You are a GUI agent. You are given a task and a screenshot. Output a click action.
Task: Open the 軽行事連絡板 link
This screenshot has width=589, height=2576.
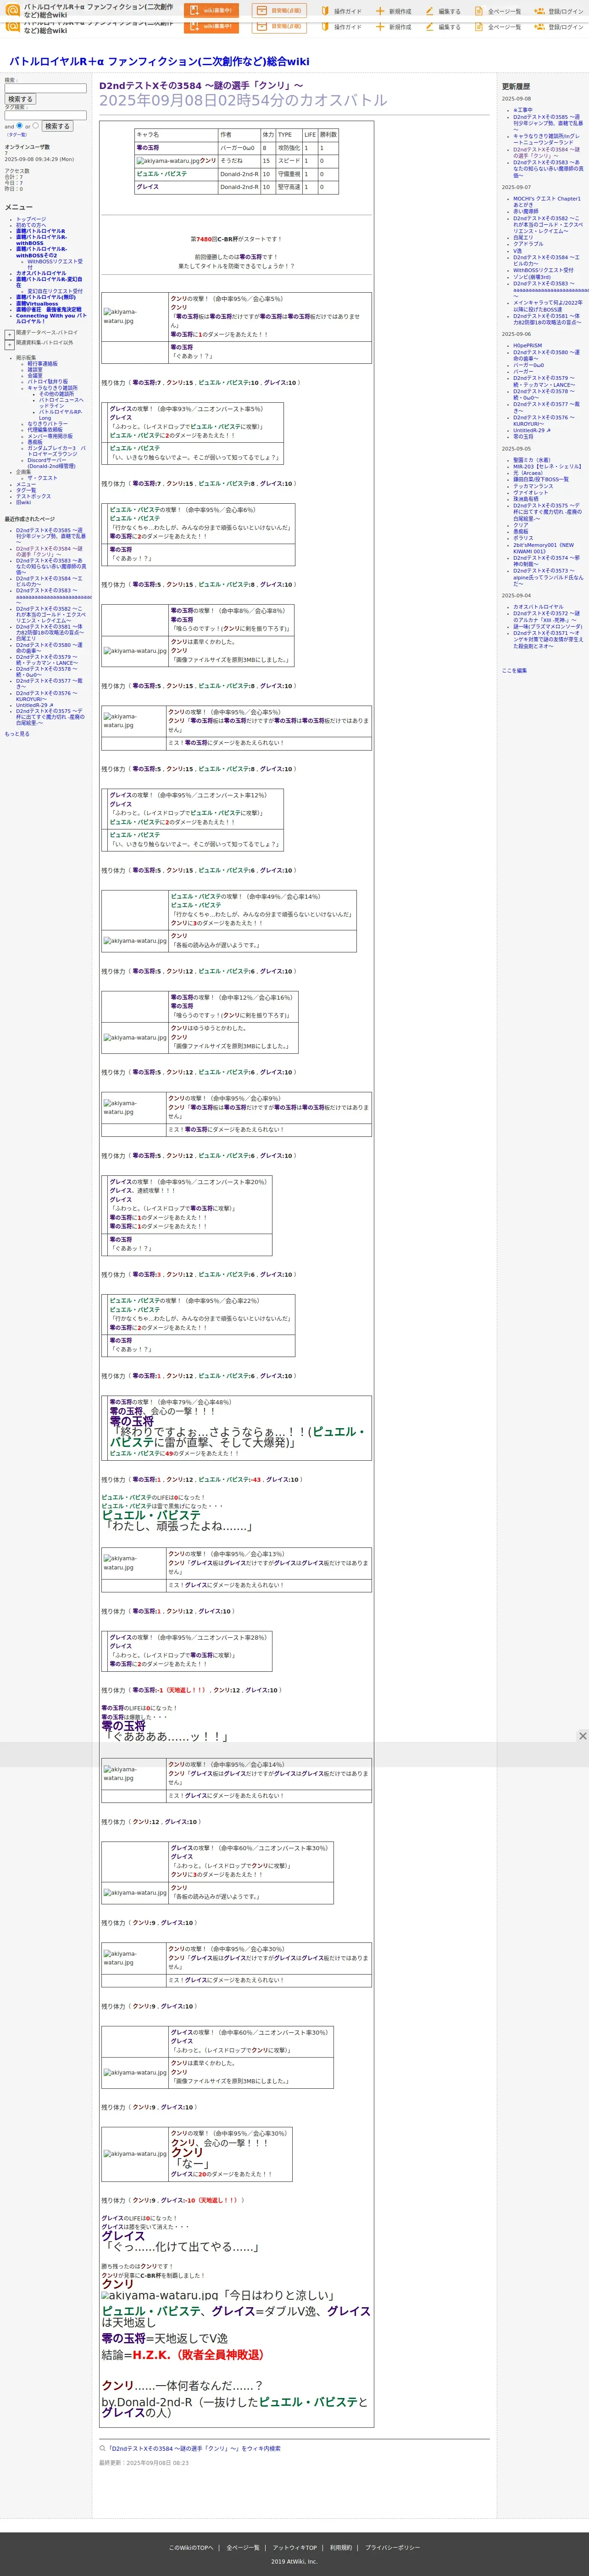point(42,363)
